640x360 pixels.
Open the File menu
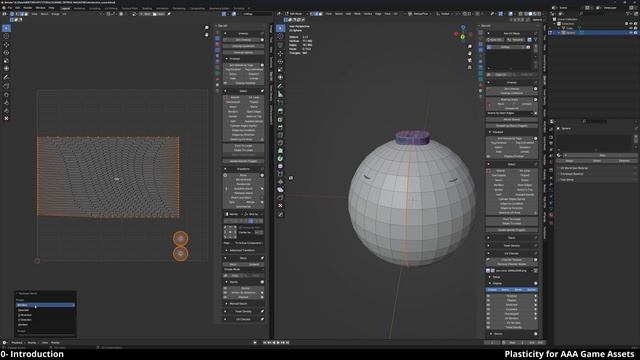[10, 8]
